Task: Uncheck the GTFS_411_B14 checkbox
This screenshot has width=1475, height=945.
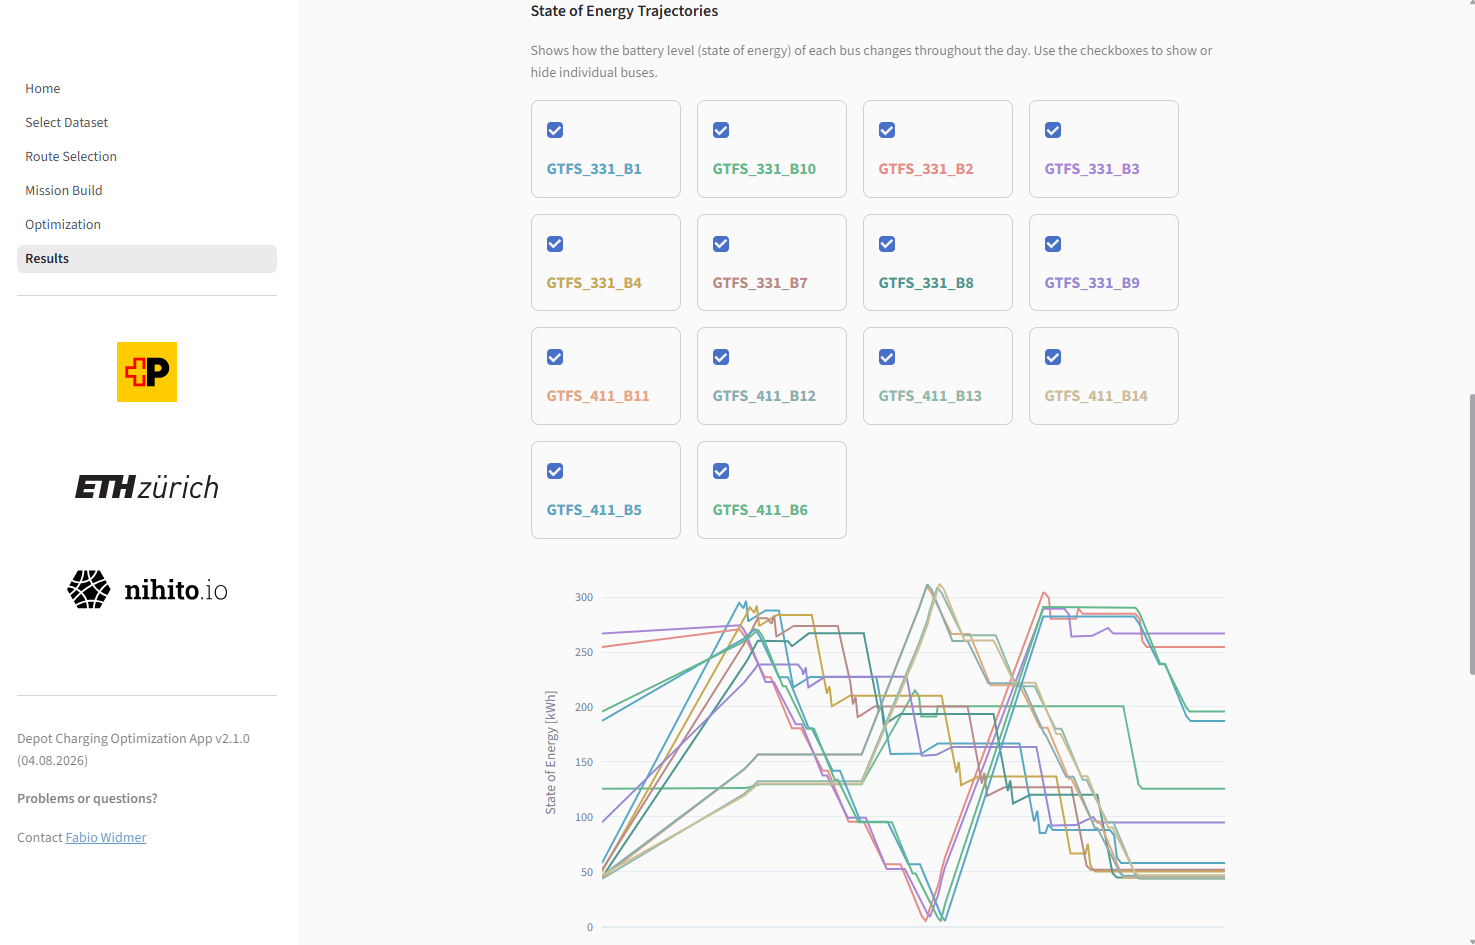Action: point(1053,357)
